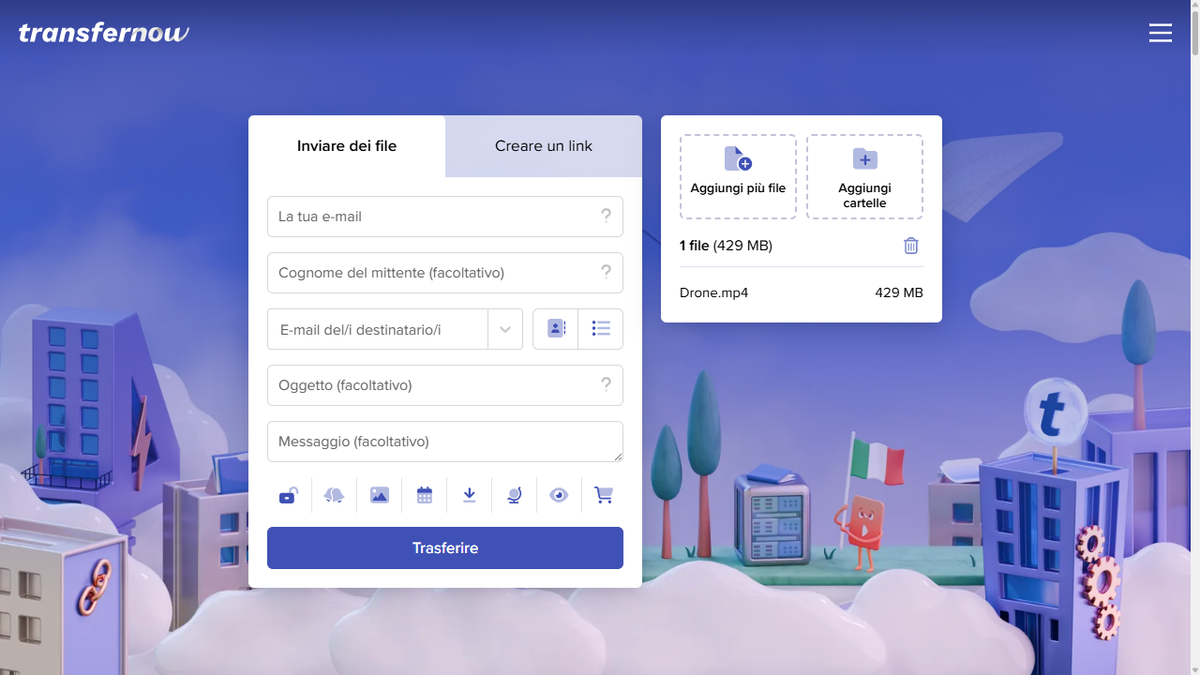Switch to the Creare un link tab

pyautogui.click(x=543, y=146)
